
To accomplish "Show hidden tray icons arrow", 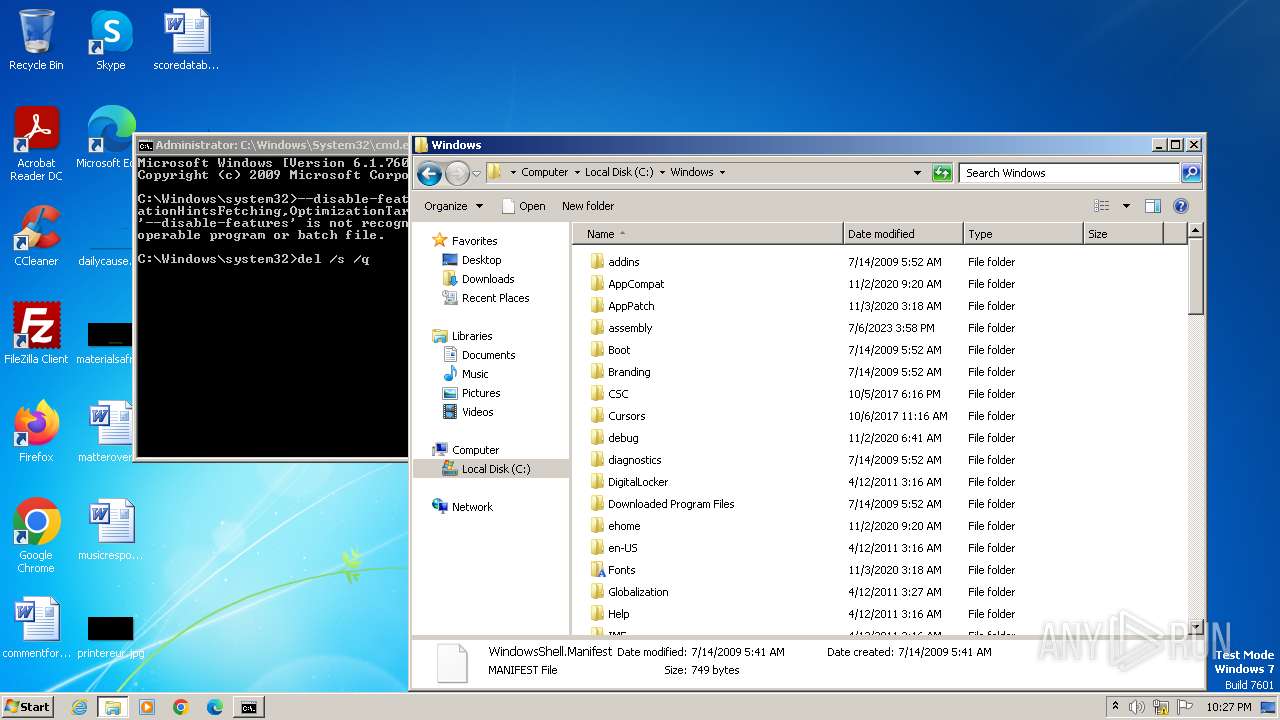I will pyautogui.click(x=1115, y=707).
